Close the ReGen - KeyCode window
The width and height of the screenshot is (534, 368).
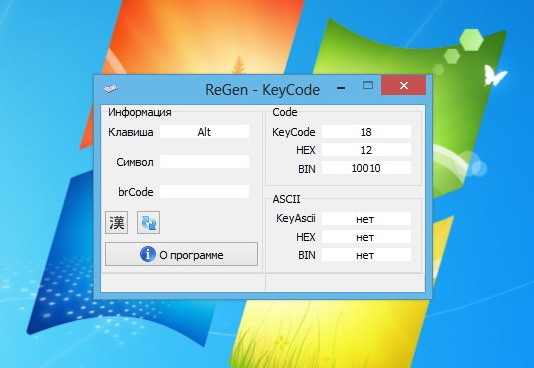point(404,85)
